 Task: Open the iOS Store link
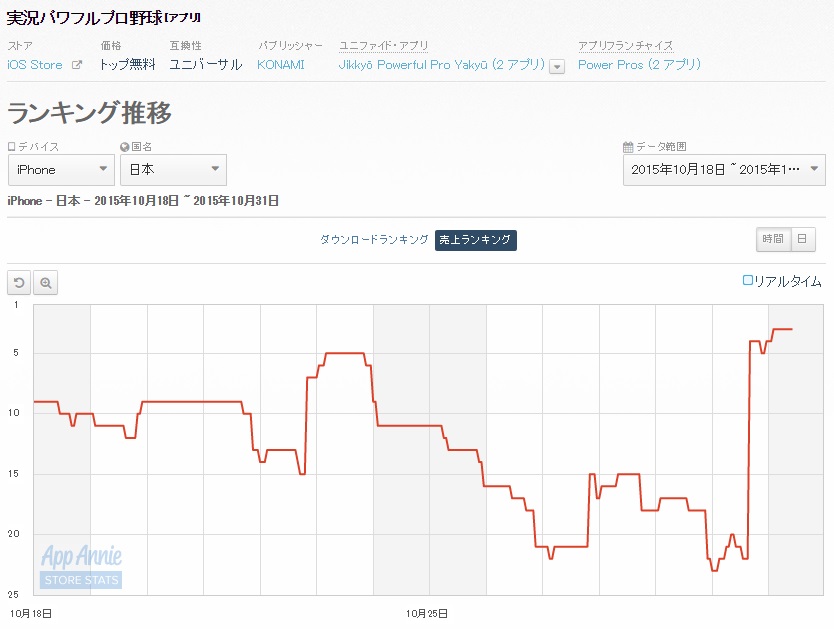click(35, 65)
